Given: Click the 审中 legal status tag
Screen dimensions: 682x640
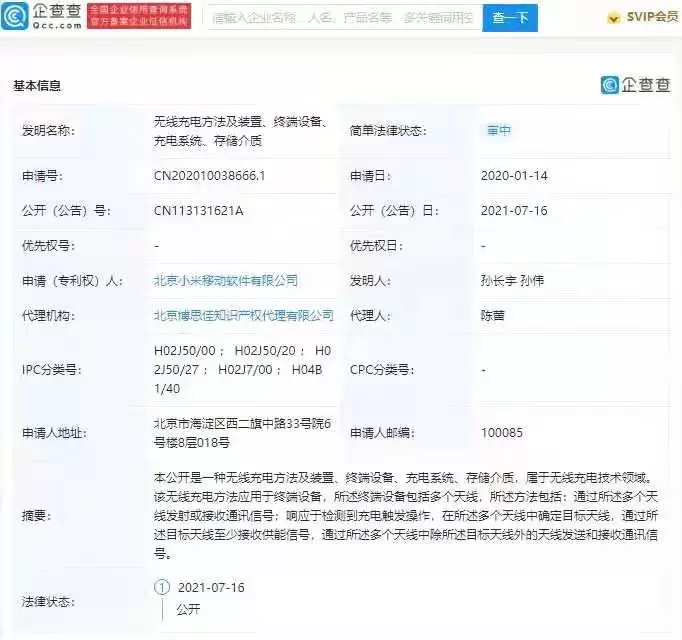Looking at the screenshot, I should click(498, 131).
